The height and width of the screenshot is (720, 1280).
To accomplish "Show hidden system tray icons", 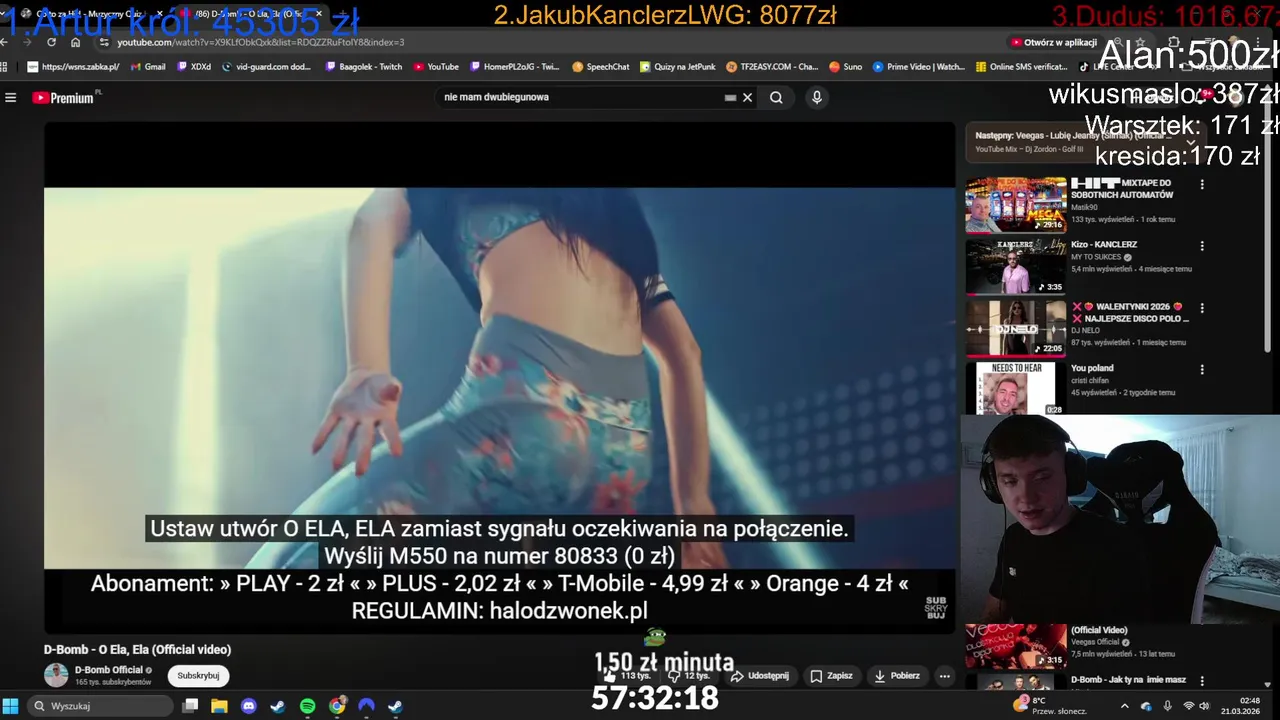I will (1124, 706).
